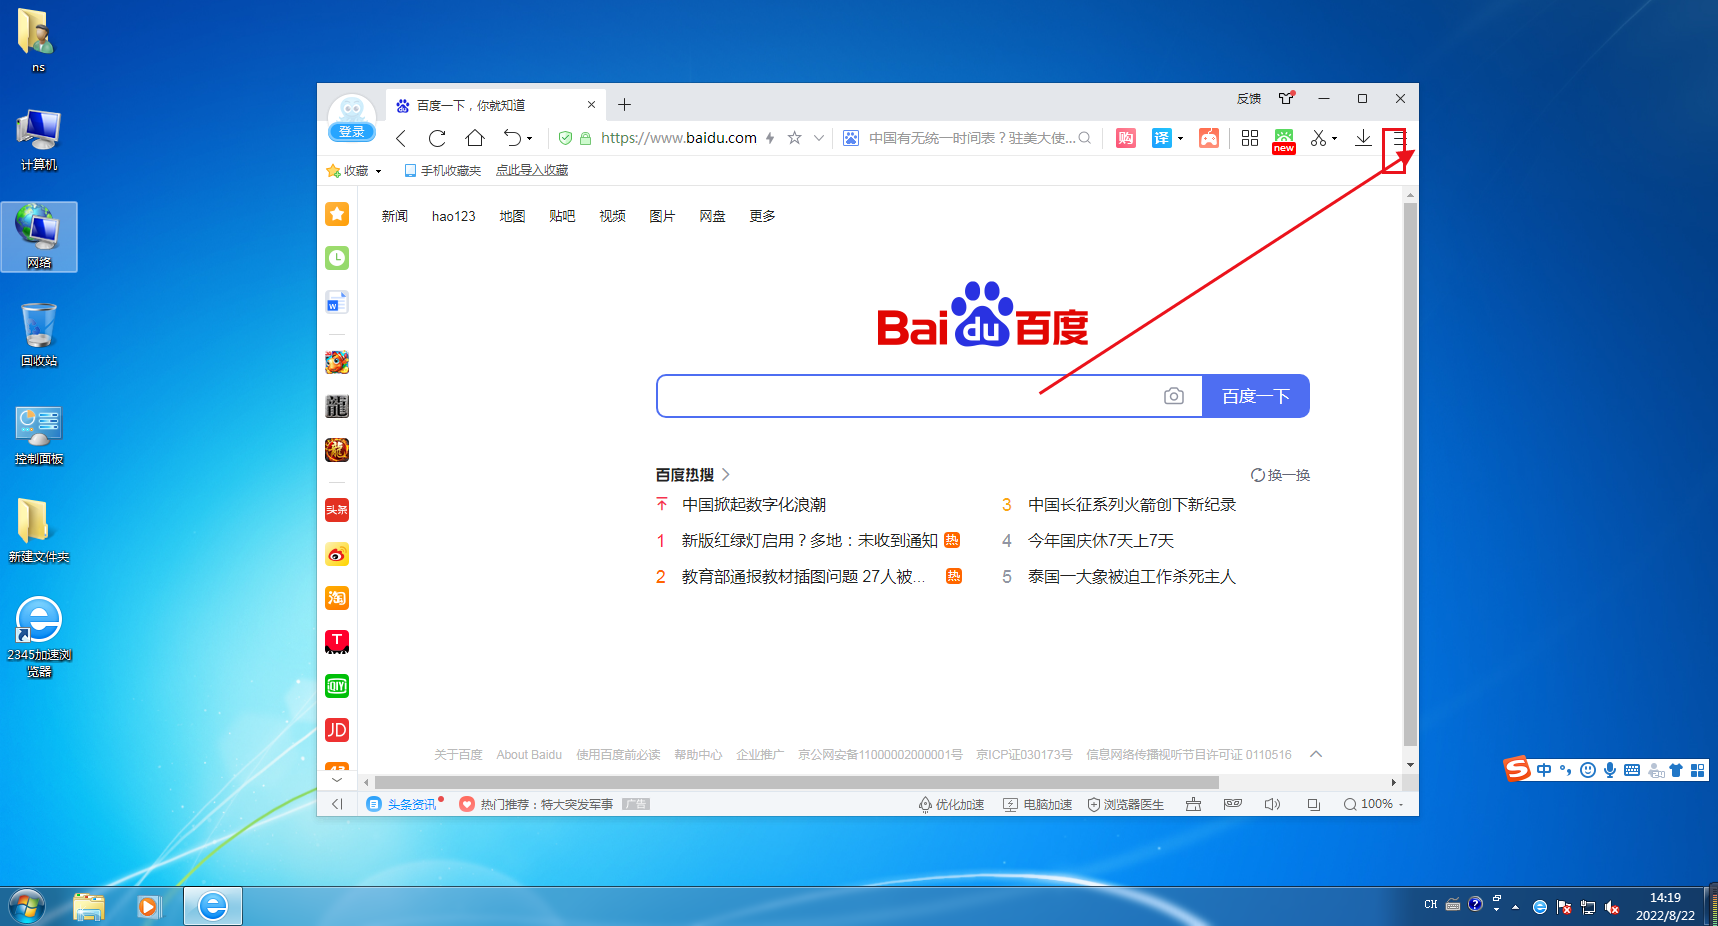Click the Baidu paw search engine selector
This screenshot has height=926, width=1718.
(850, 138)
